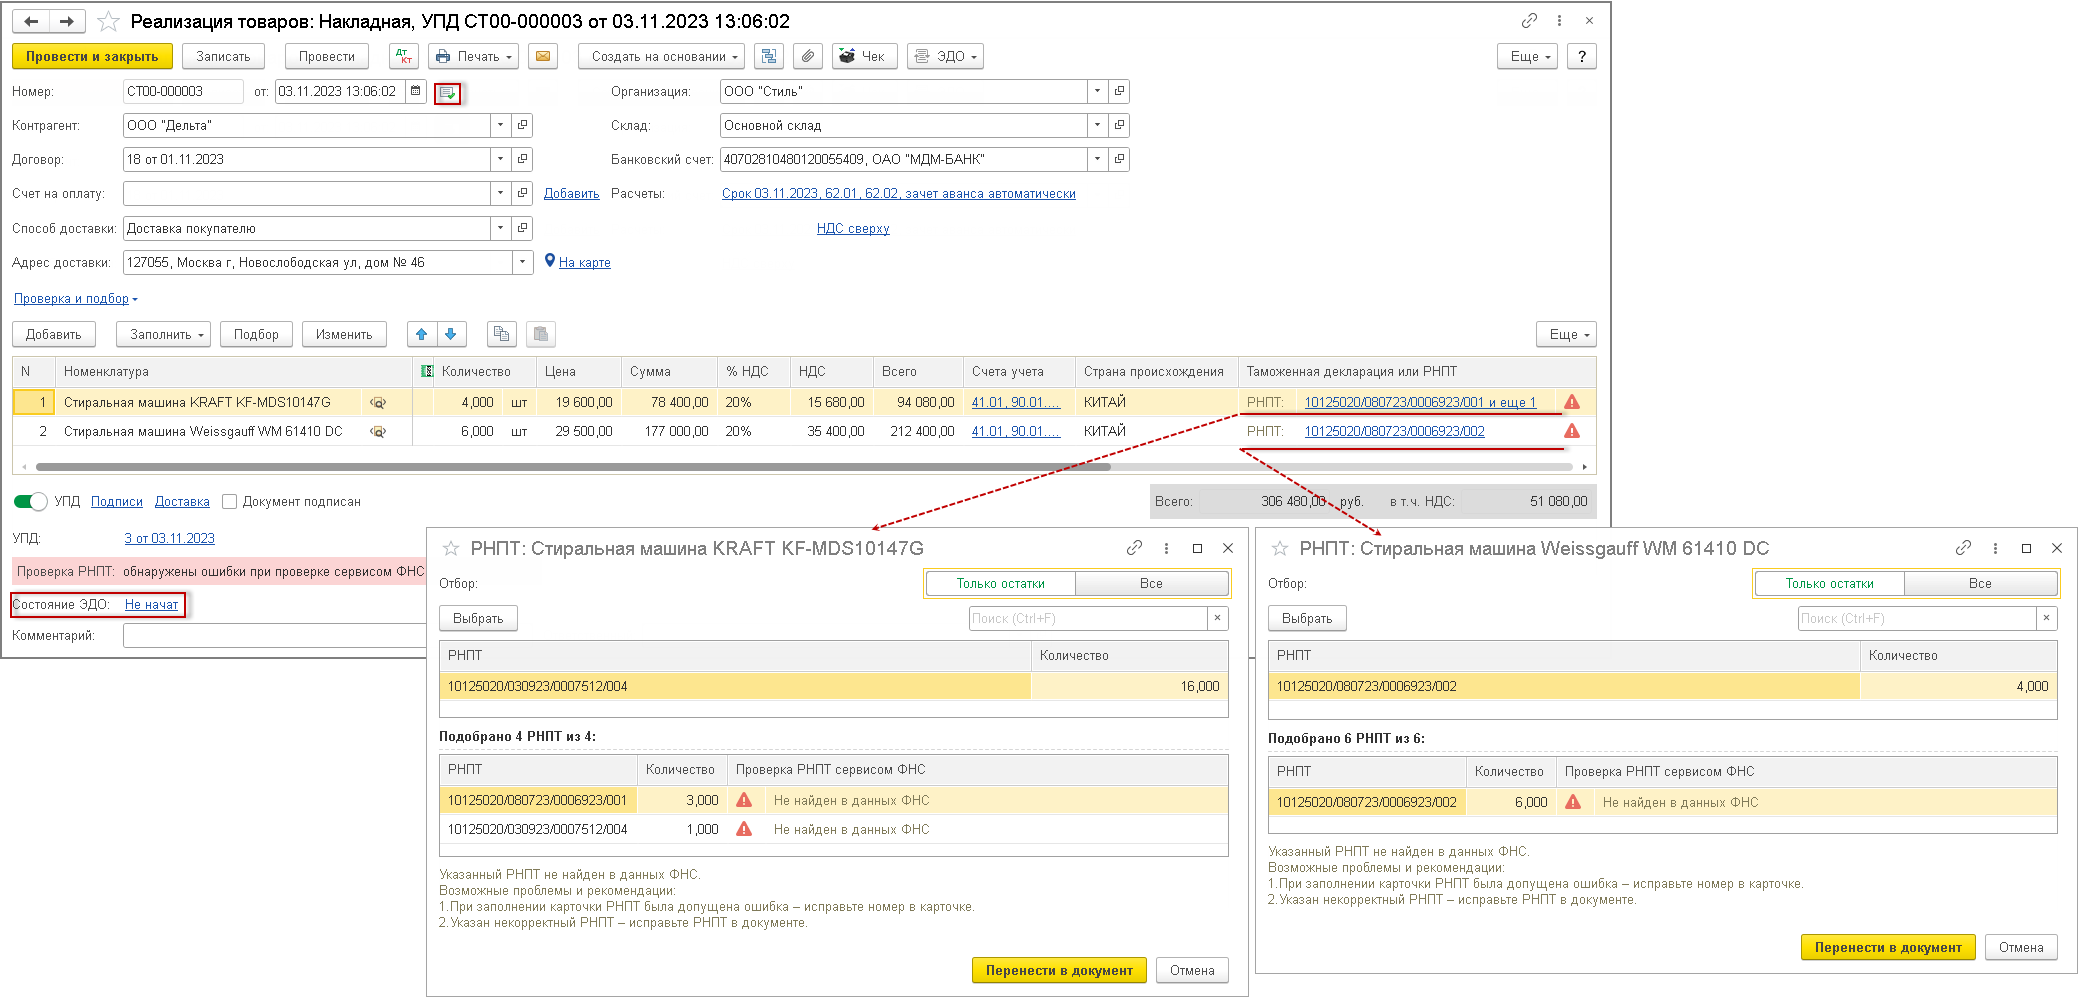Expand Адрес доставки dropdown

coord(522,262)
